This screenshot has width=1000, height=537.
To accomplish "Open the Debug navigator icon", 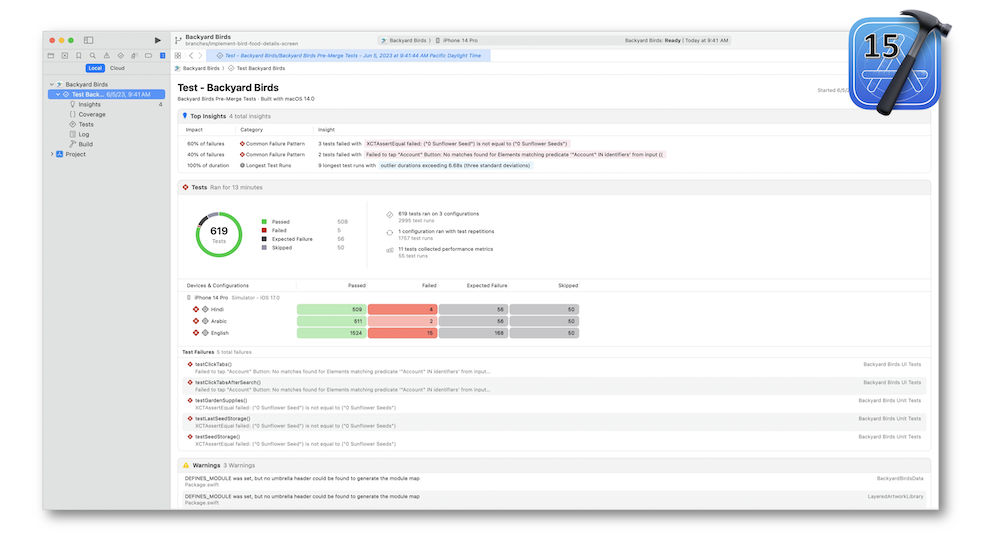I will click(135, 56).
